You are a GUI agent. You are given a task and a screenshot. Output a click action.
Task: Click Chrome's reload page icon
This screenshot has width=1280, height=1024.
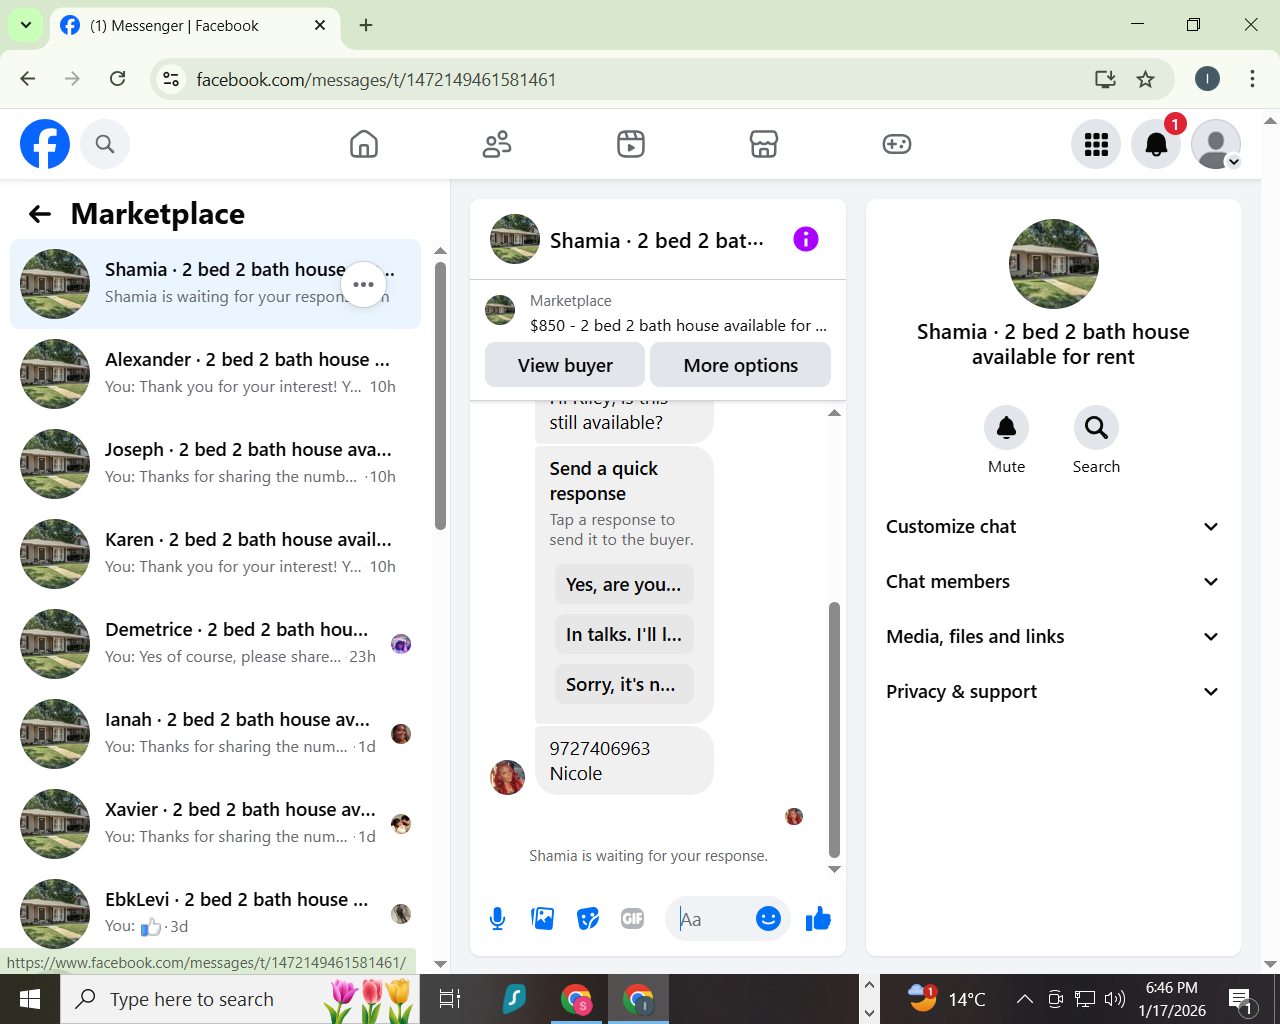click(117, 79)
